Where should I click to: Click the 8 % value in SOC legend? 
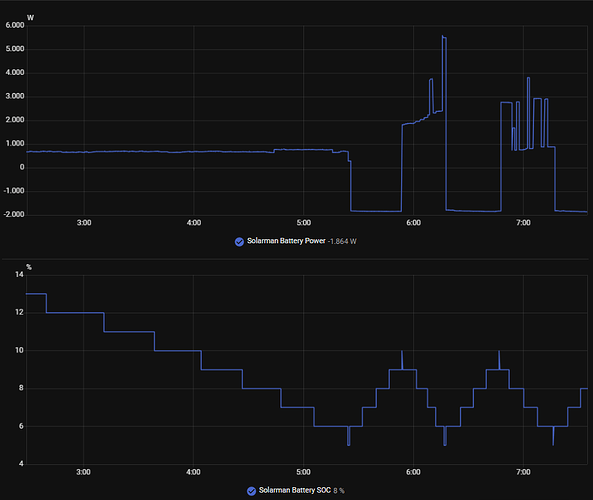[339, 491]
